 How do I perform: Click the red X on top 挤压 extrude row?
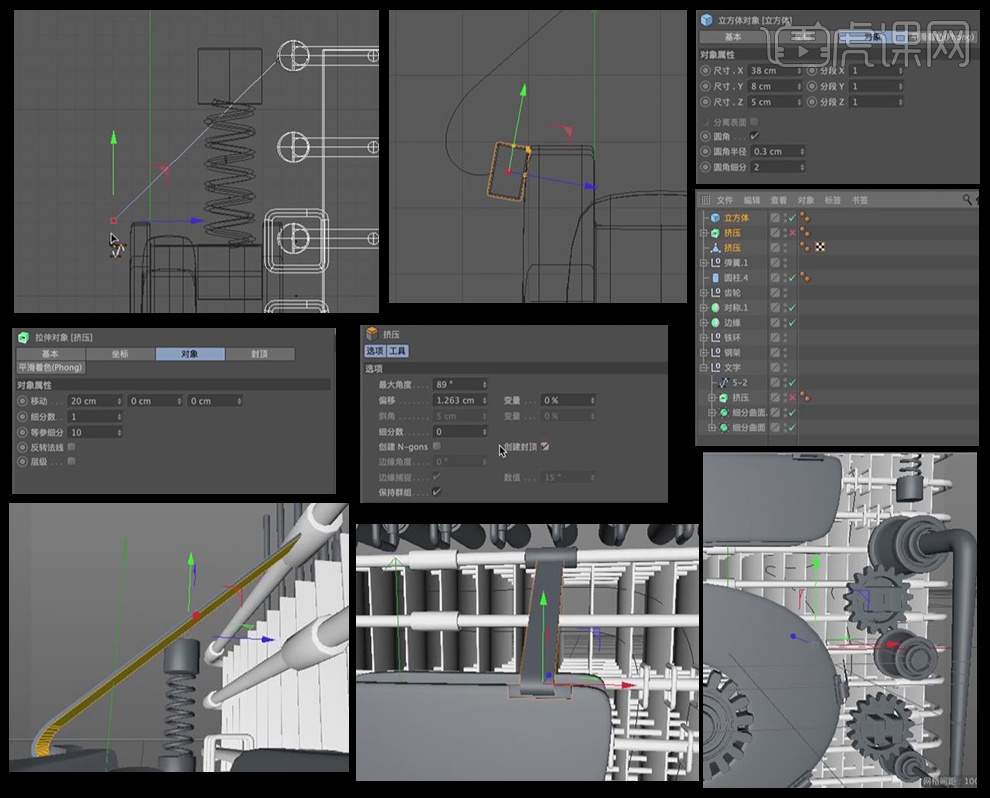(x=791, y=232)
